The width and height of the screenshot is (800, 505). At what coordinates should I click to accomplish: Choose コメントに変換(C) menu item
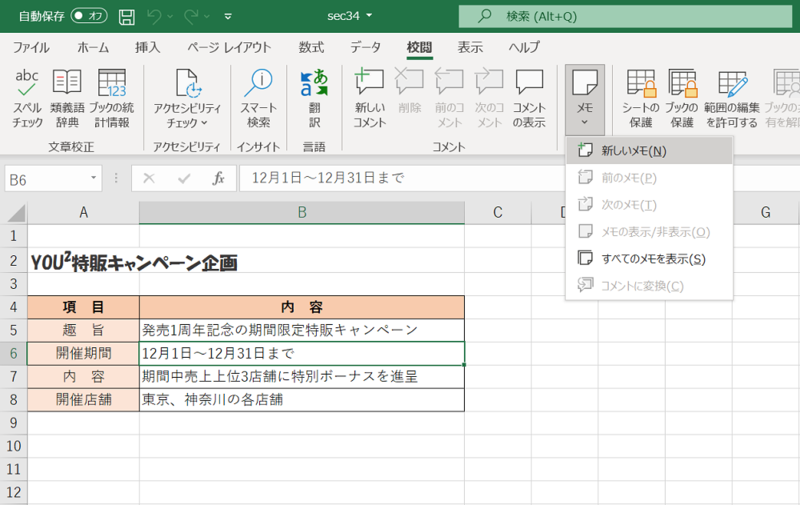pos(649,286)
